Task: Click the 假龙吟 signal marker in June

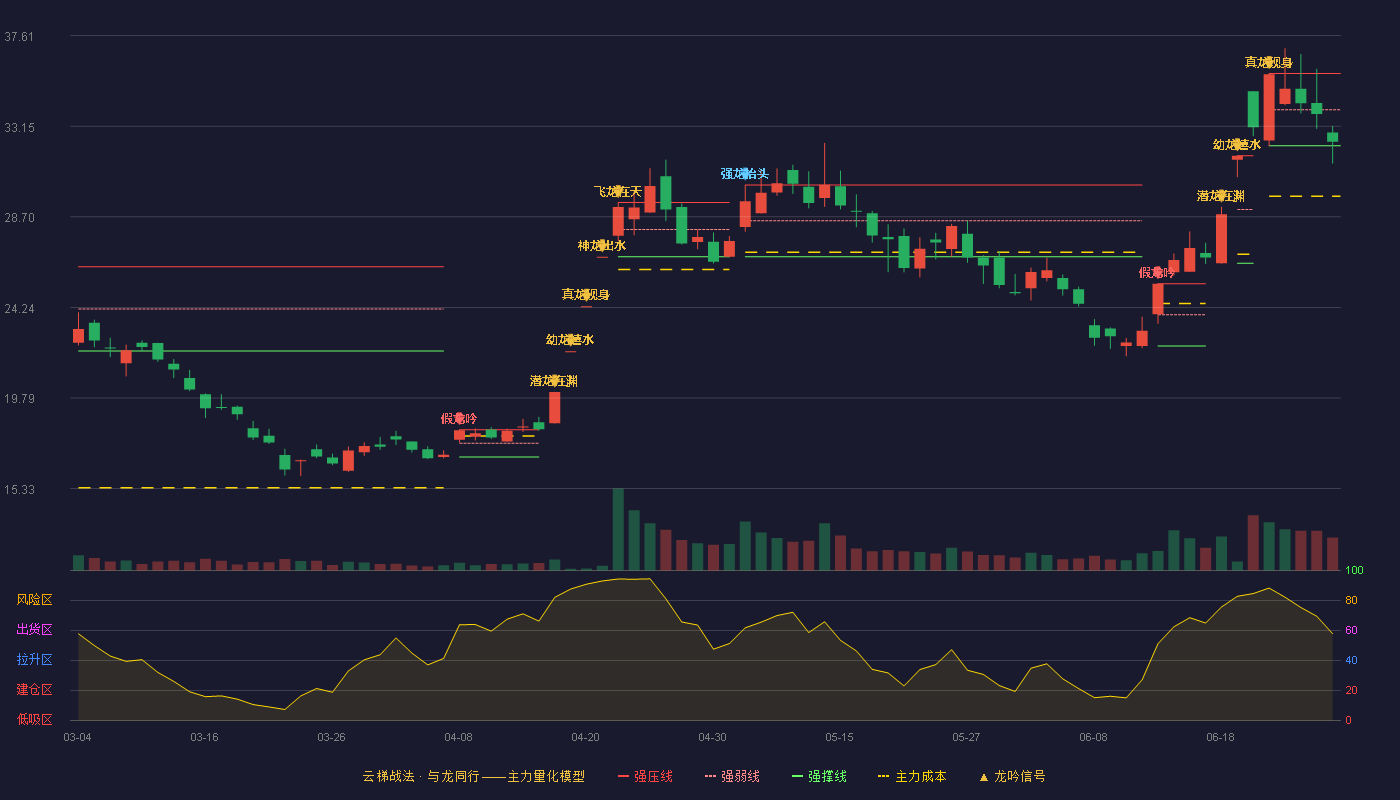Action: (x=1157, y=272)
